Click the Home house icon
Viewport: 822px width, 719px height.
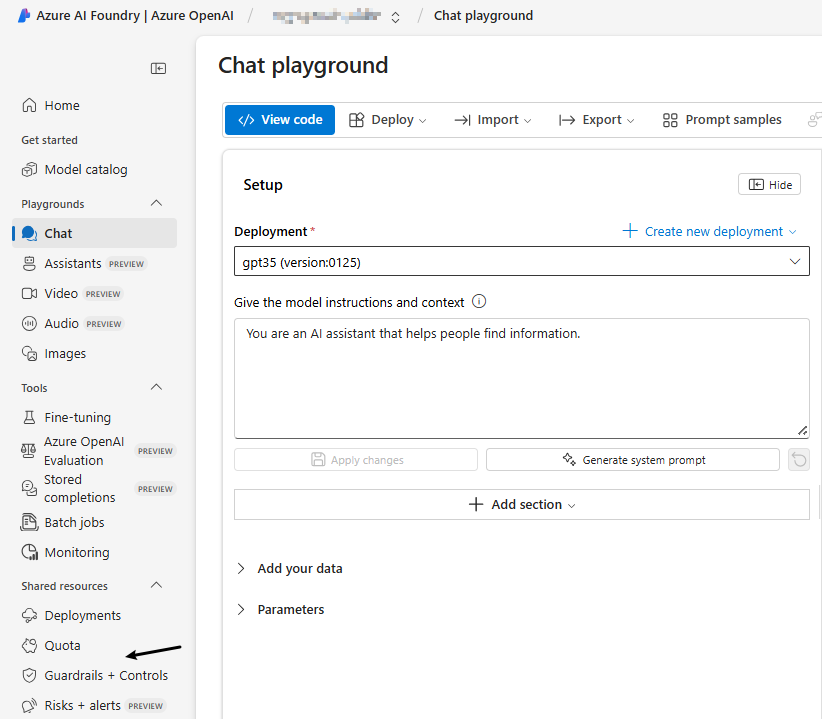click(29, 105)
